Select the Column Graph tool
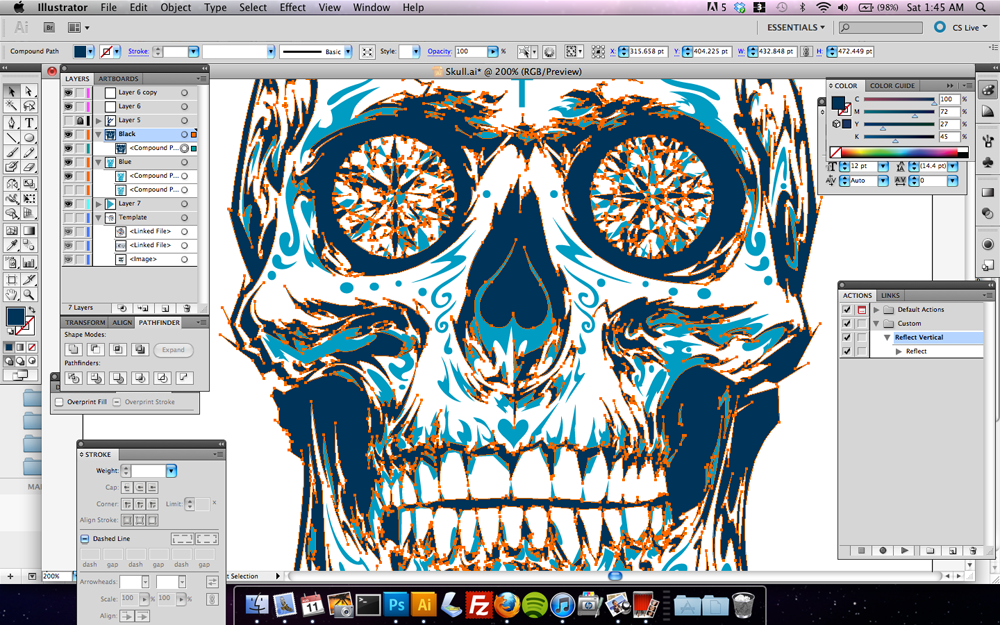Screen dimensions: 1000x625 click(x=29, y=263)
